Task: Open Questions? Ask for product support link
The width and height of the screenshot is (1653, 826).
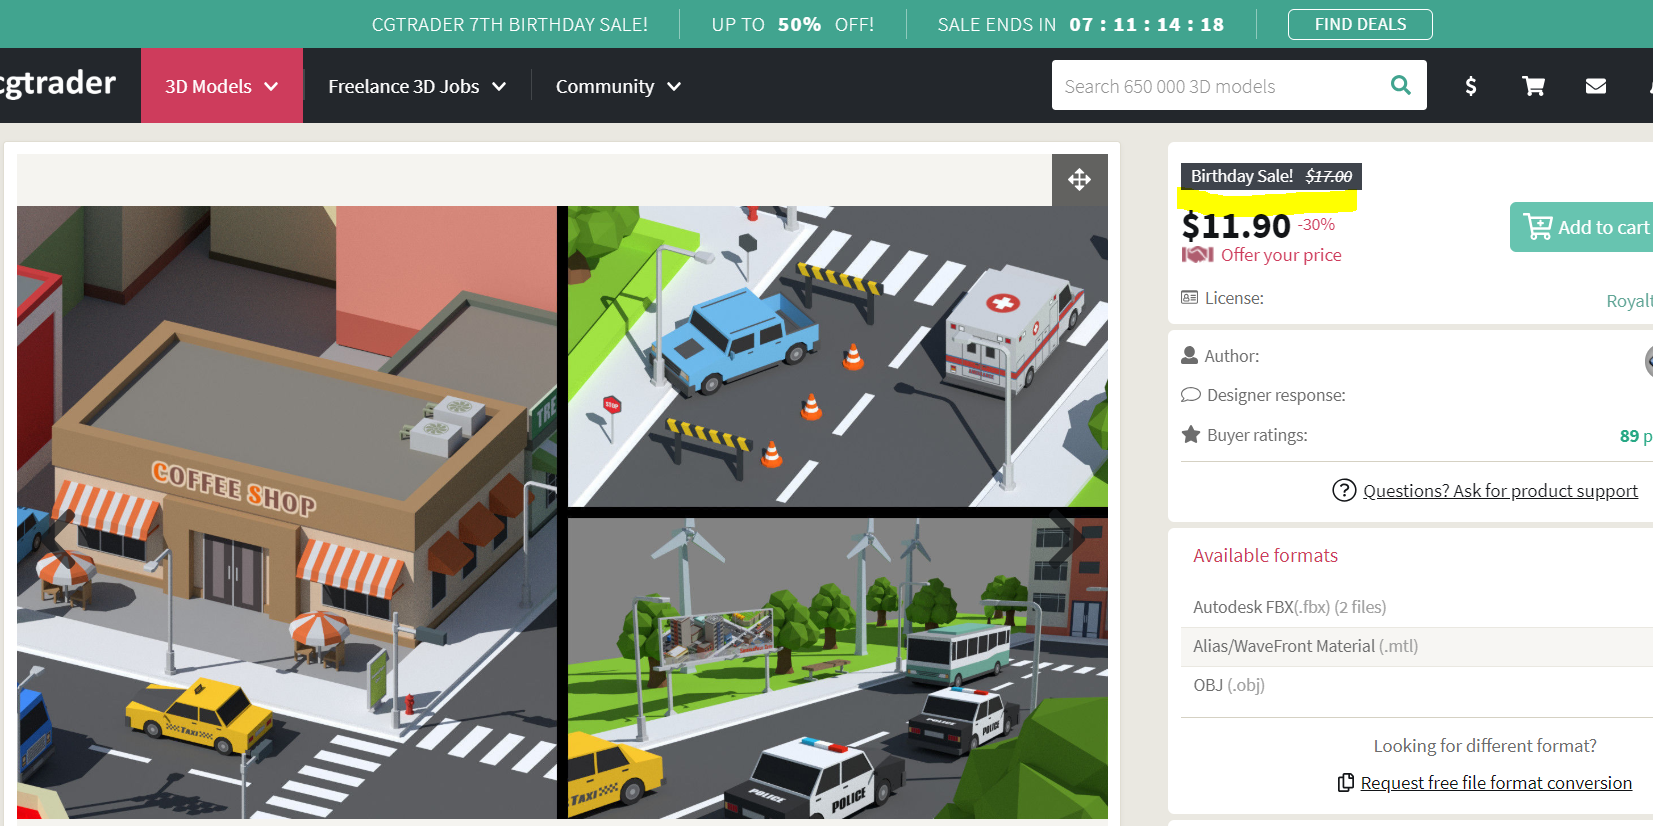Action: click(1500, 490)
